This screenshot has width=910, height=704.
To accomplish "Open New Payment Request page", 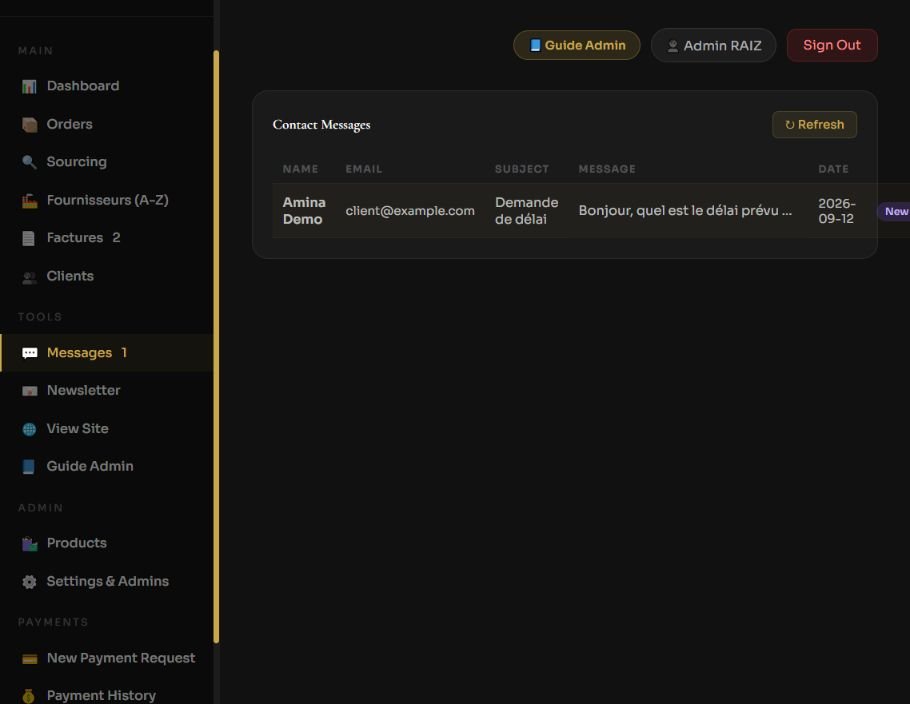I will point(107,658).
